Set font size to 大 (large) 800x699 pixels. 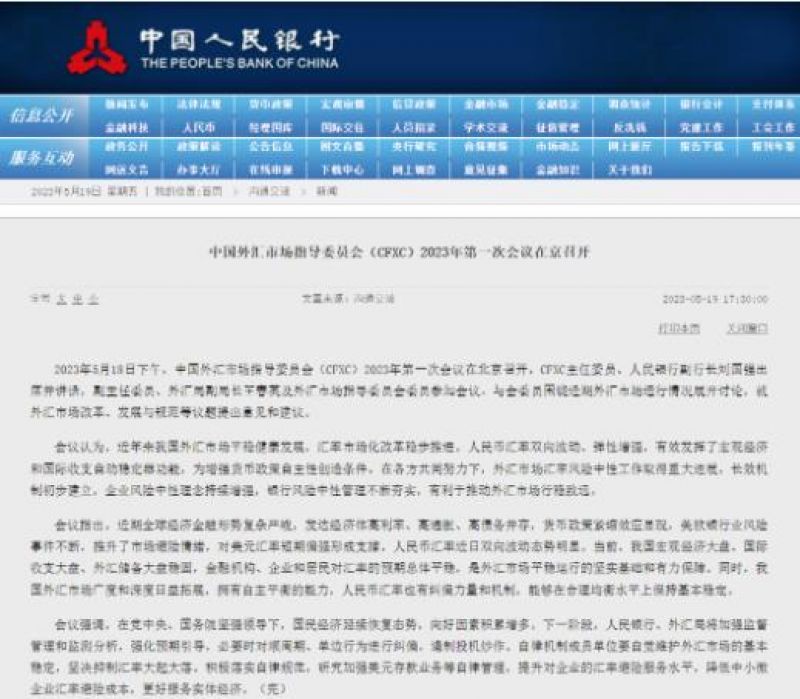61,299
